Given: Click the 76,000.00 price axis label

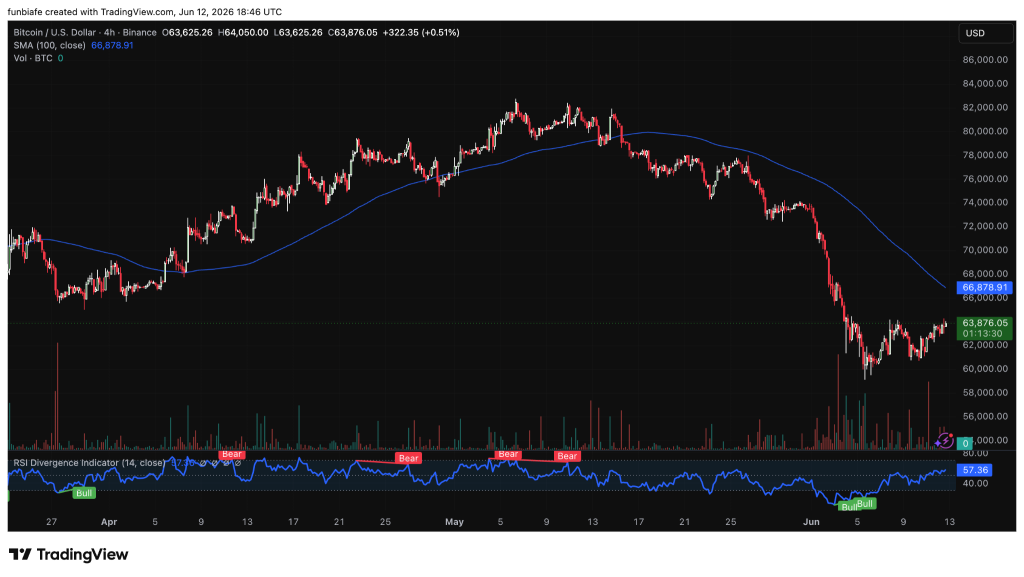Looking at the screenshot, I should (985, 179).
